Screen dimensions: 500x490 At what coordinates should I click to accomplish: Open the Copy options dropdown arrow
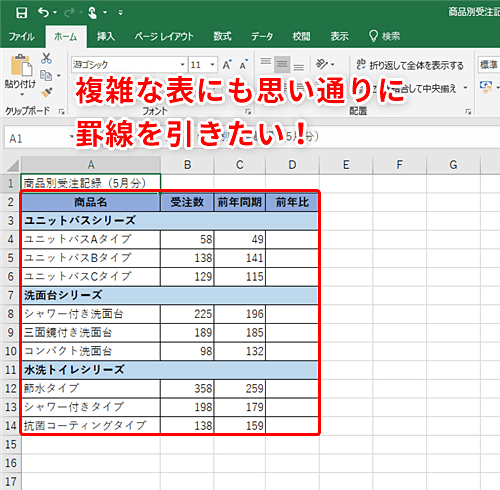[59, 76]
